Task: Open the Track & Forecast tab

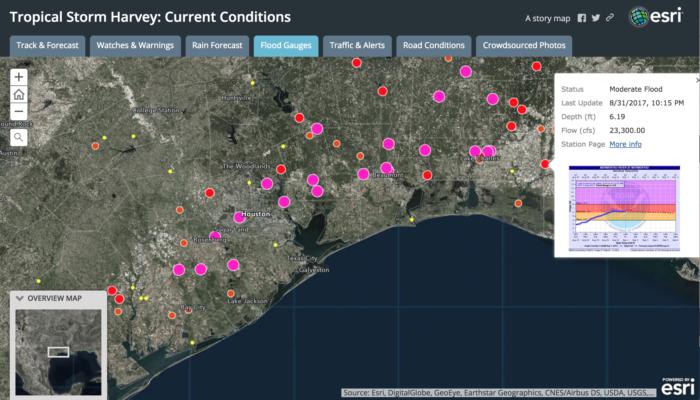Action: coord(47,46)
